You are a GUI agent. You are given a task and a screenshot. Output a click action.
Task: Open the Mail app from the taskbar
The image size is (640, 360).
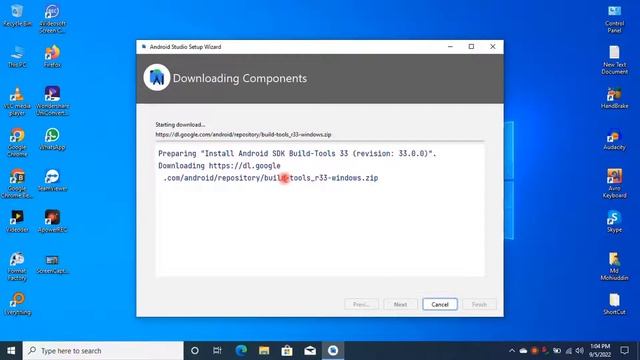[310, 351]
